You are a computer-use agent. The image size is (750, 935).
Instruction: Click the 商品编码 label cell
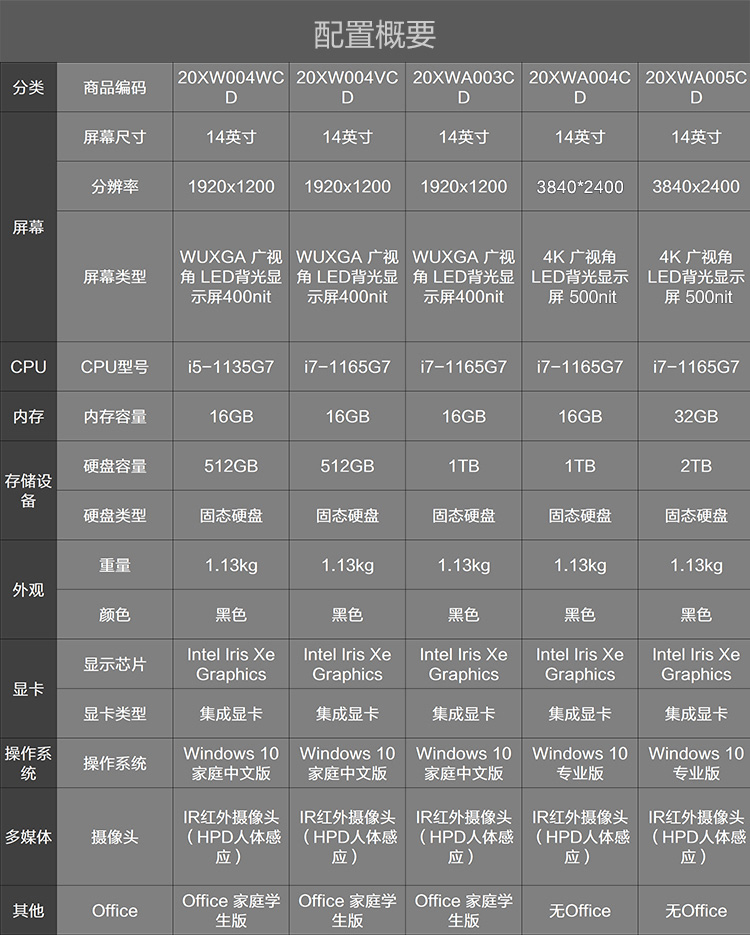[114, 87]
